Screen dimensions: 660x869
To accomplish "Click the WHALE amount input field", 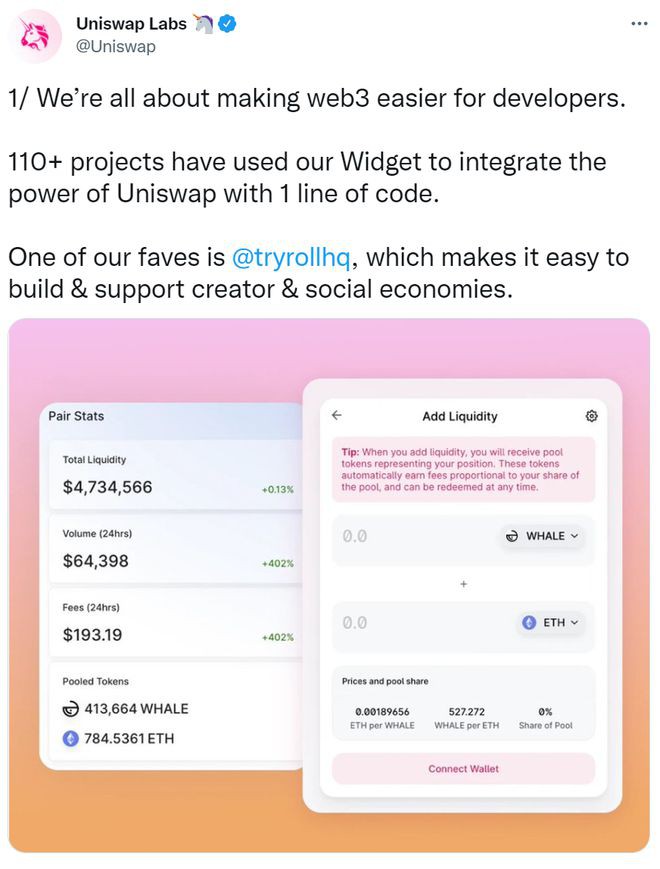I will click(x=410, y=536).
